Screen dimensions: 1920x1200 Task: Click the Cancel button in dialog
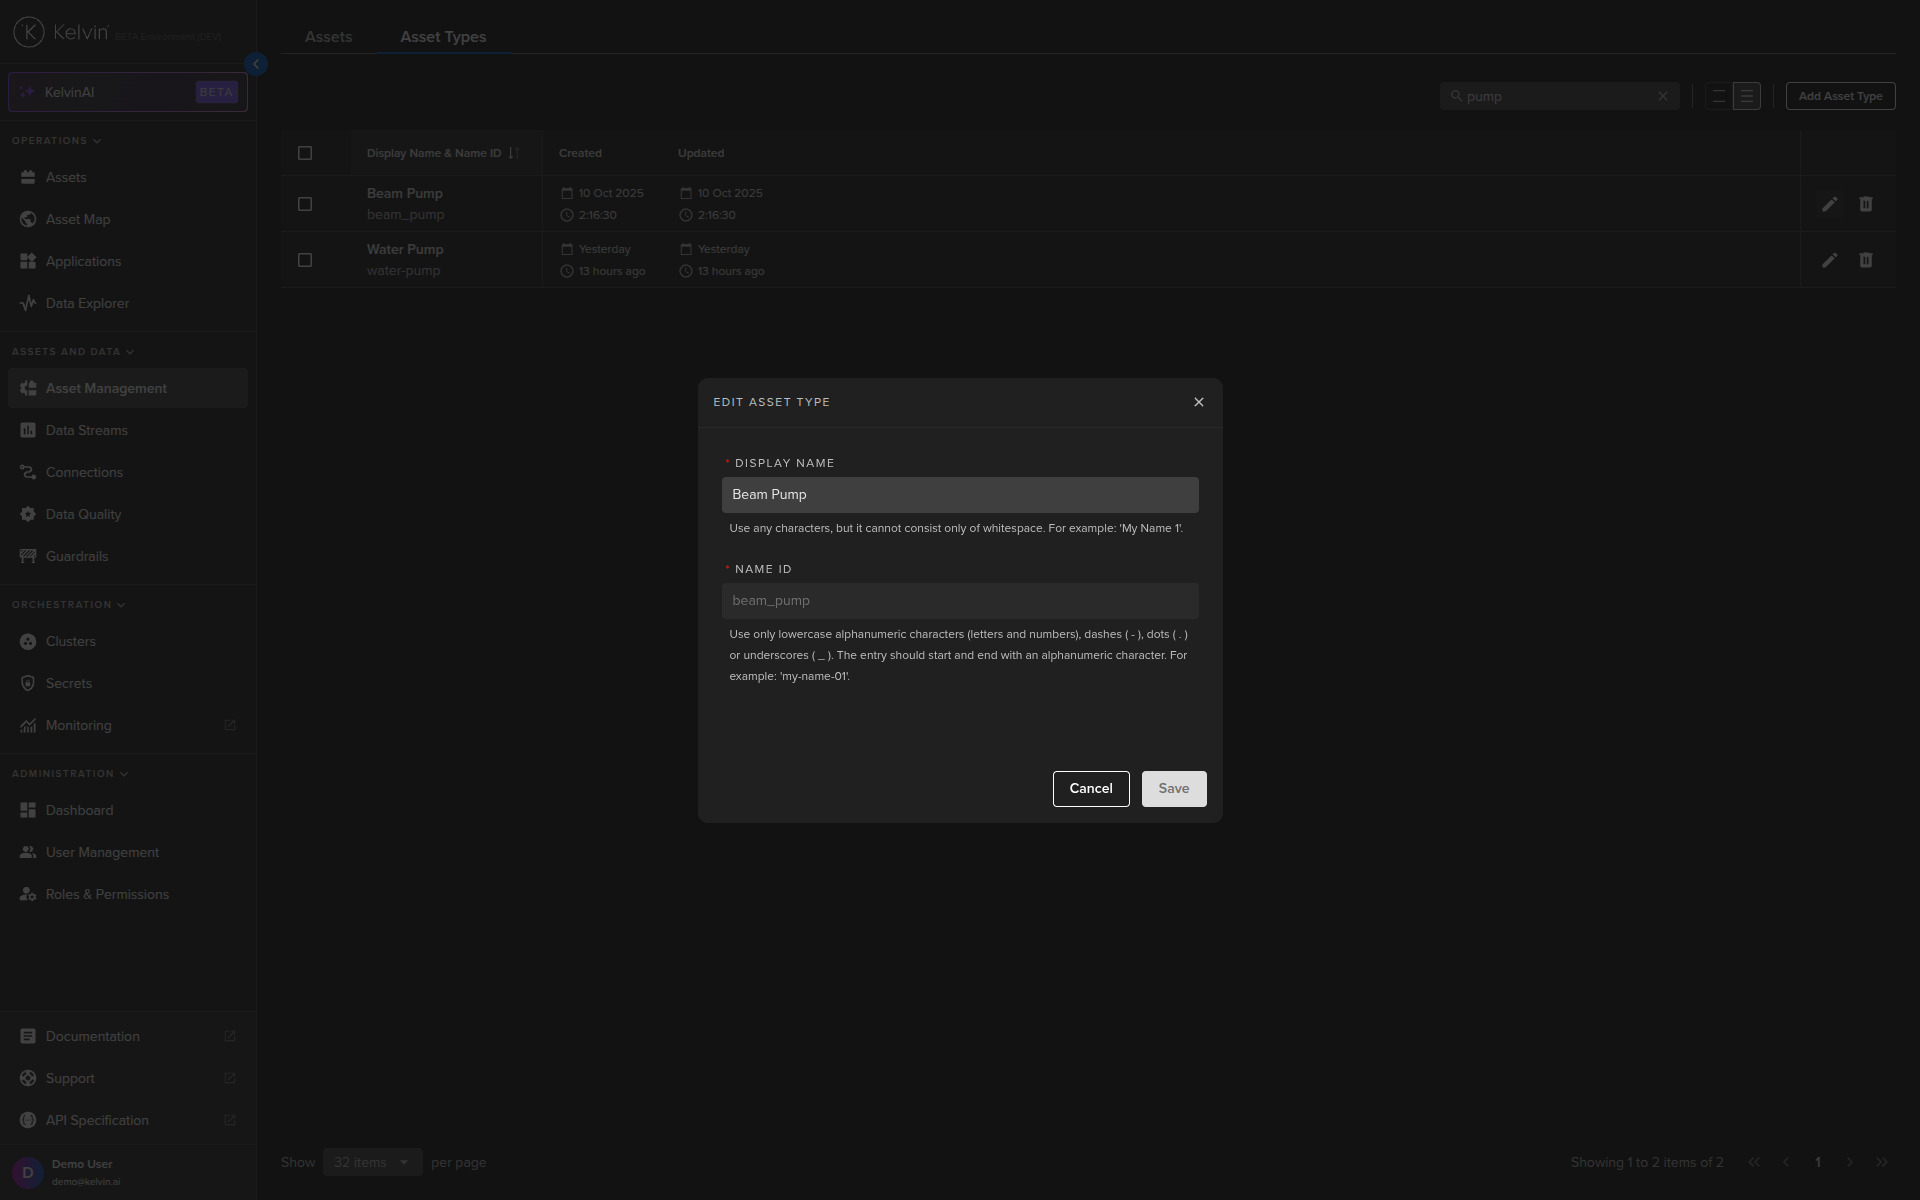(x=1090, y=788)
